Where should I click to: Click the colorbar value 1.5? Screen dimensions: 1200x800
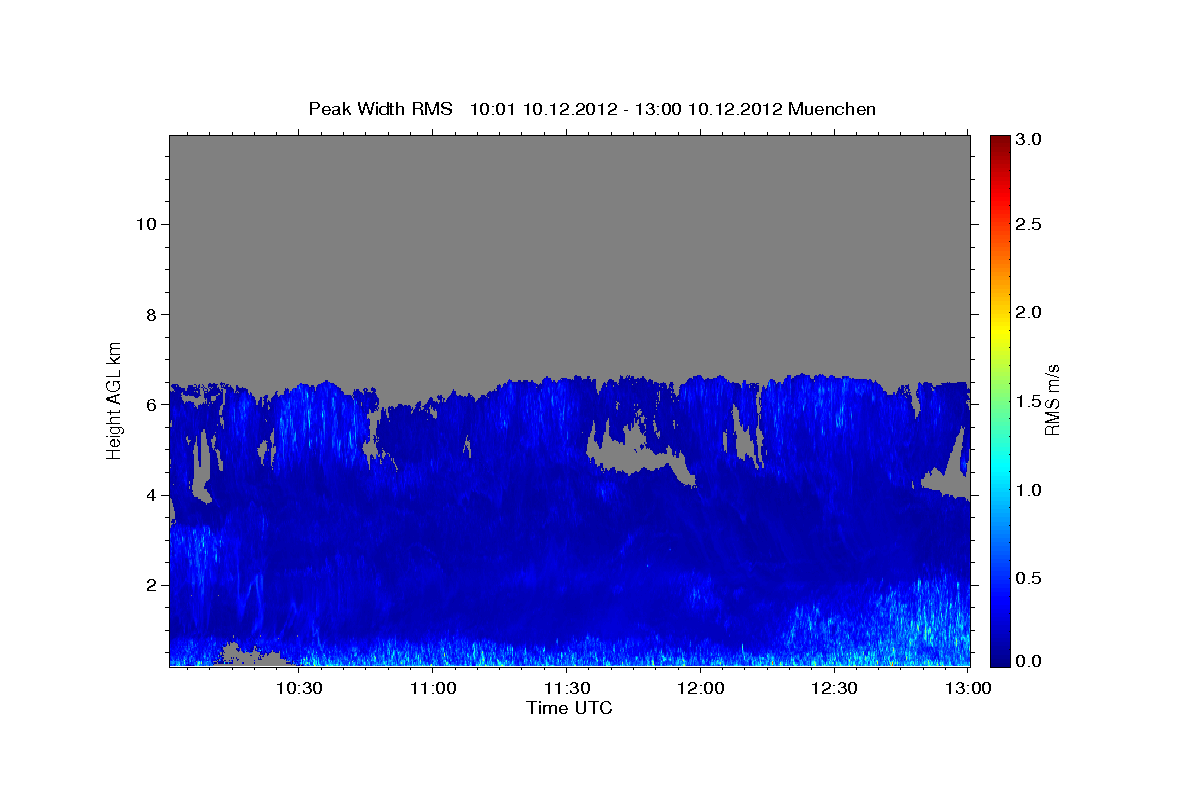[x=1030, y=401]
